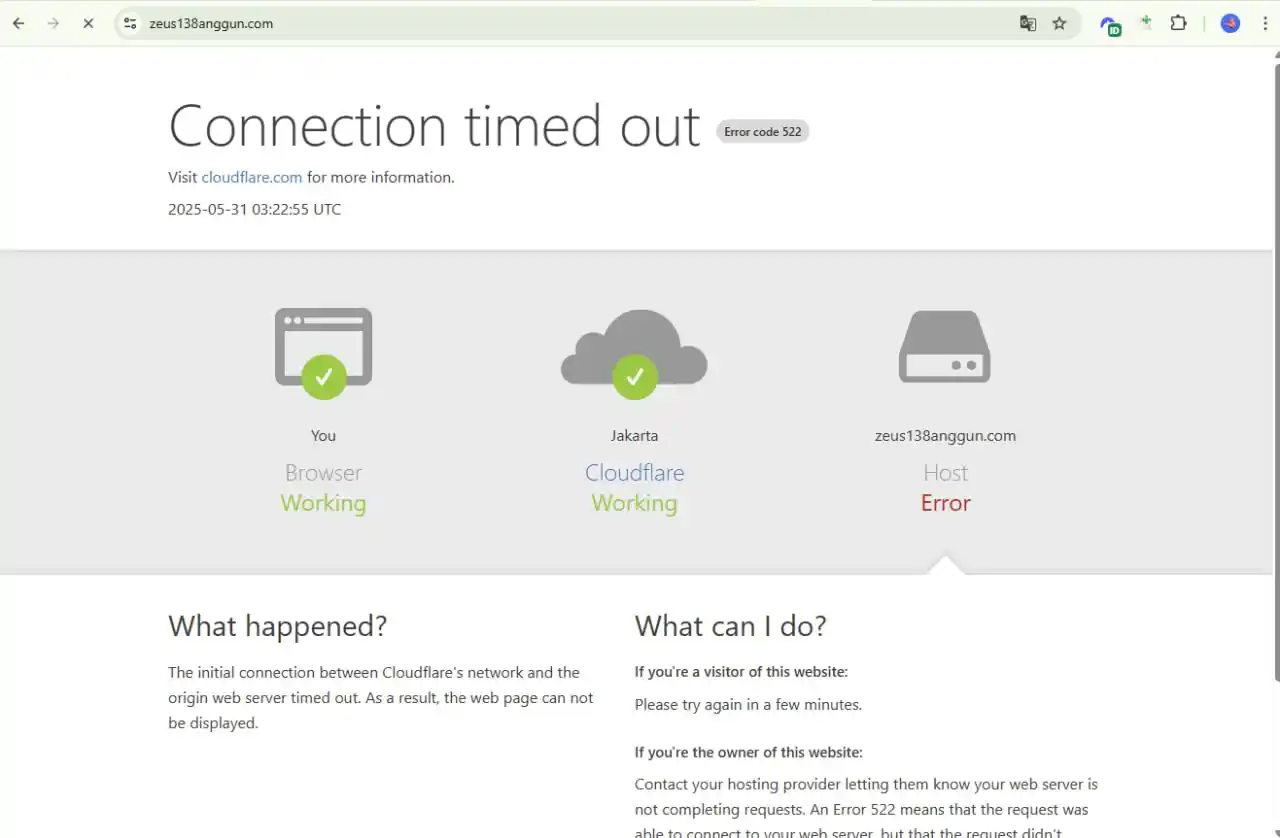Click the timestamp 2025-05-31 03:22:55 UTC

coord(254,209)
